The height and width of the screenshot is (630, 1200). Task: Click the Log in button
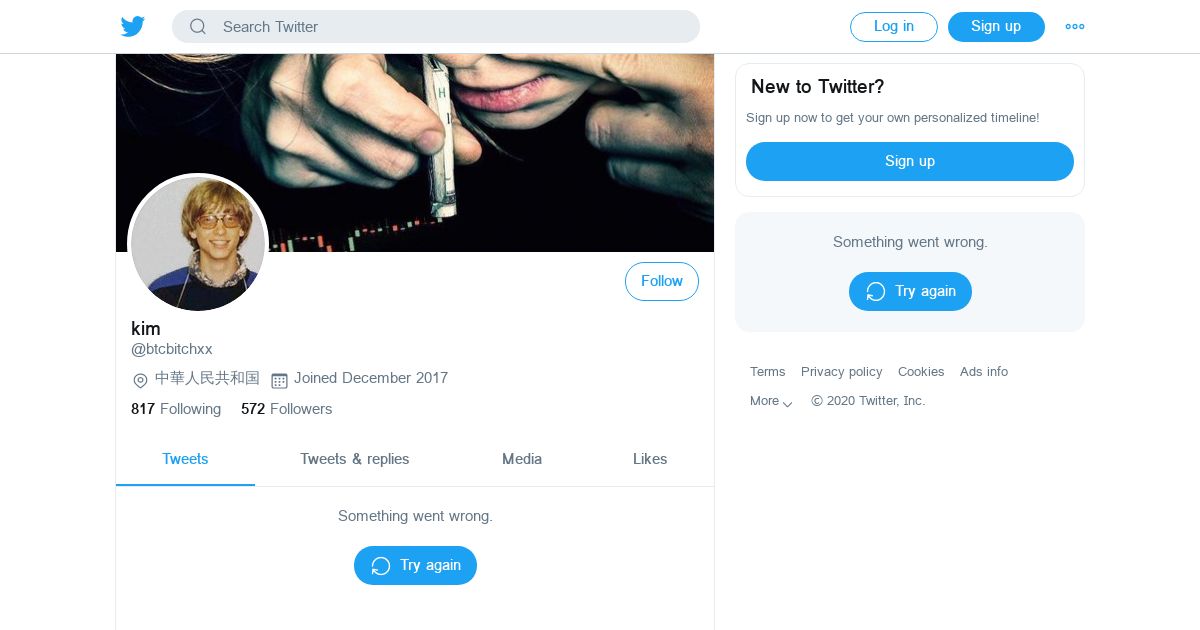tap(894, 27)
